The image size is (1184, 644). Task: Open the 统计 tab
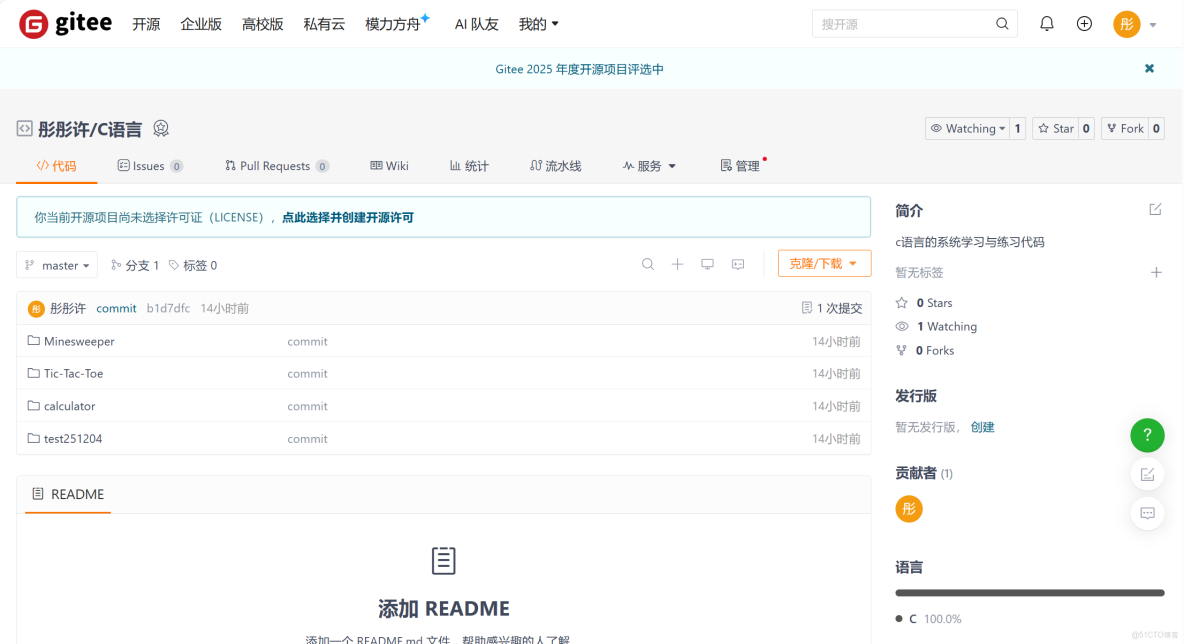(469, 166)
